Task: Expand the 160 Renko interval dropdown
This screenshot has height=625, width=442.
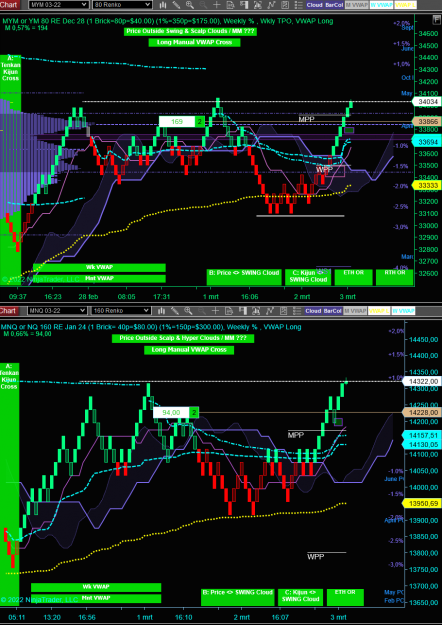Action: (x=122, y=311)
